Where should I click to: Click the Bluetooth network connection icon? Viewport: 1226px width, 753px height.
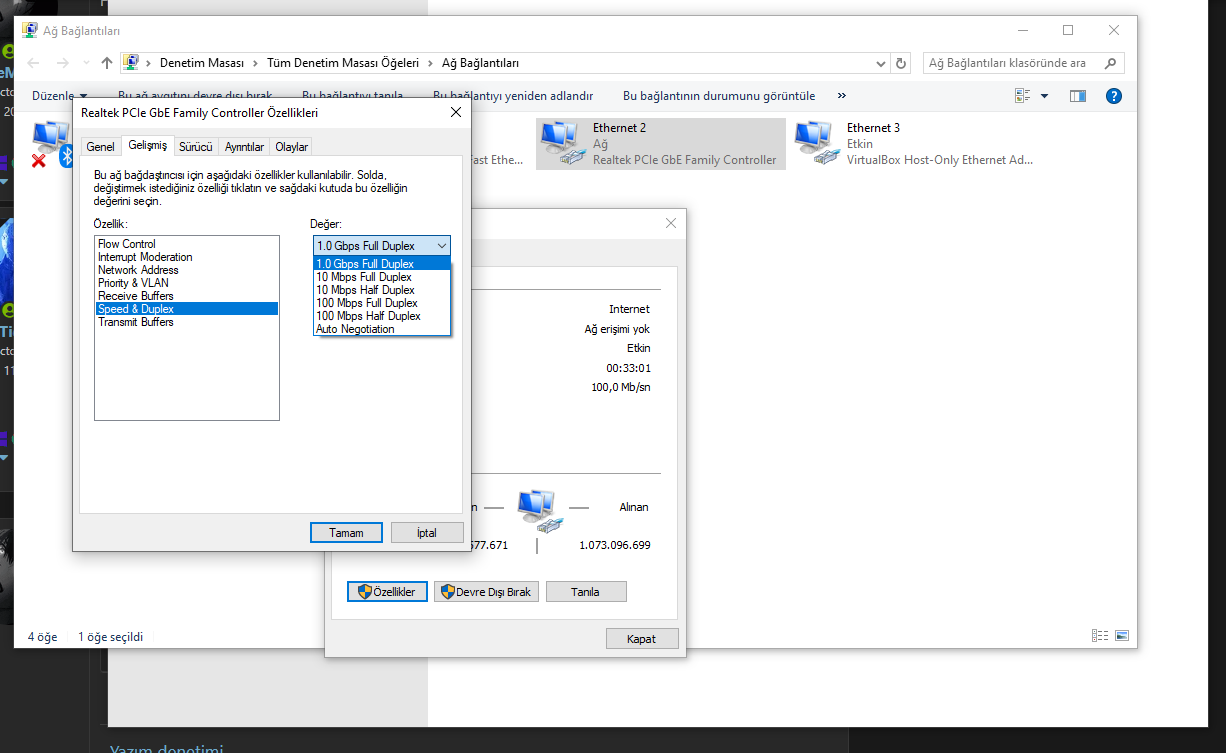pos(66,155)
